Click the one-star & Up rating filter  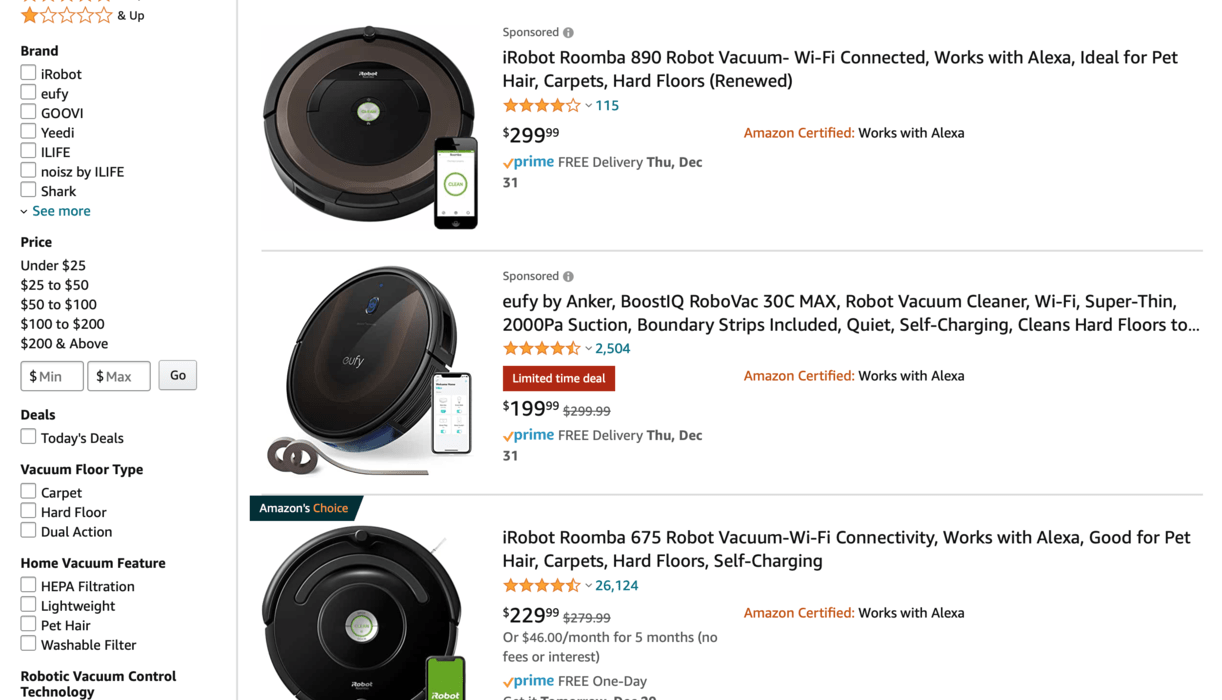(x=64, y=15)
